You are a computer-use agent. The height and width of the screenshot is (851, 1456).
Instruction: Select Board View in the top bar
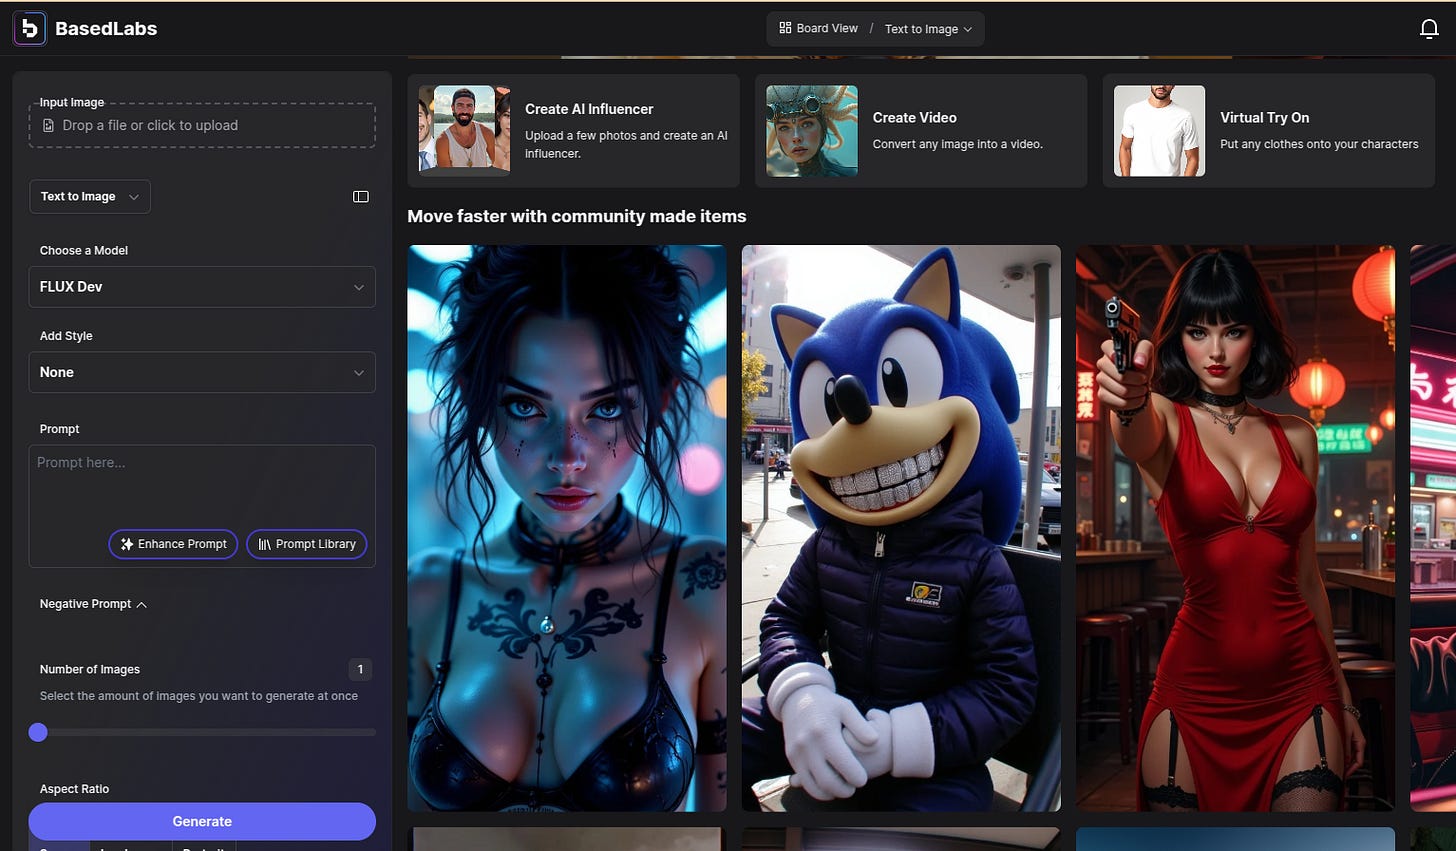tap(818, 28)
